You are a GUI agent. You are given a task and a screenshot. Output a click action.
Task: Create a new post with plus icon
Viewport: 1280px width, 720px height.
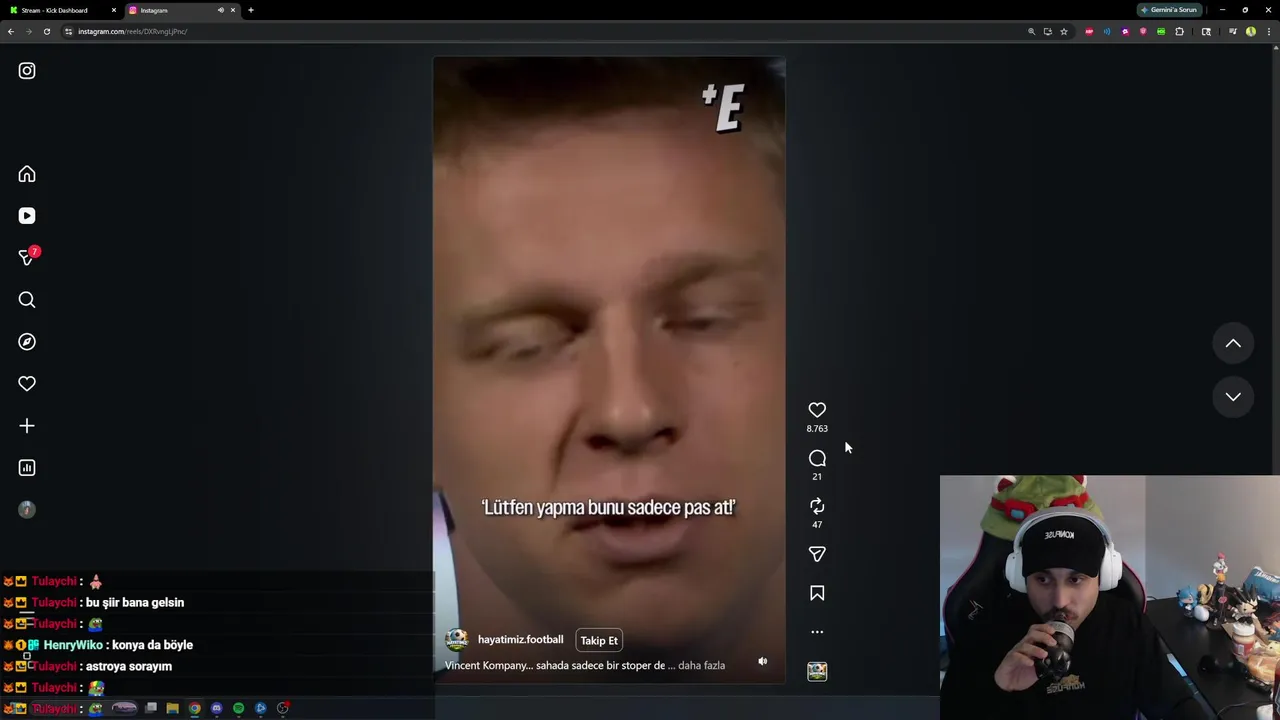pos(27,426)
